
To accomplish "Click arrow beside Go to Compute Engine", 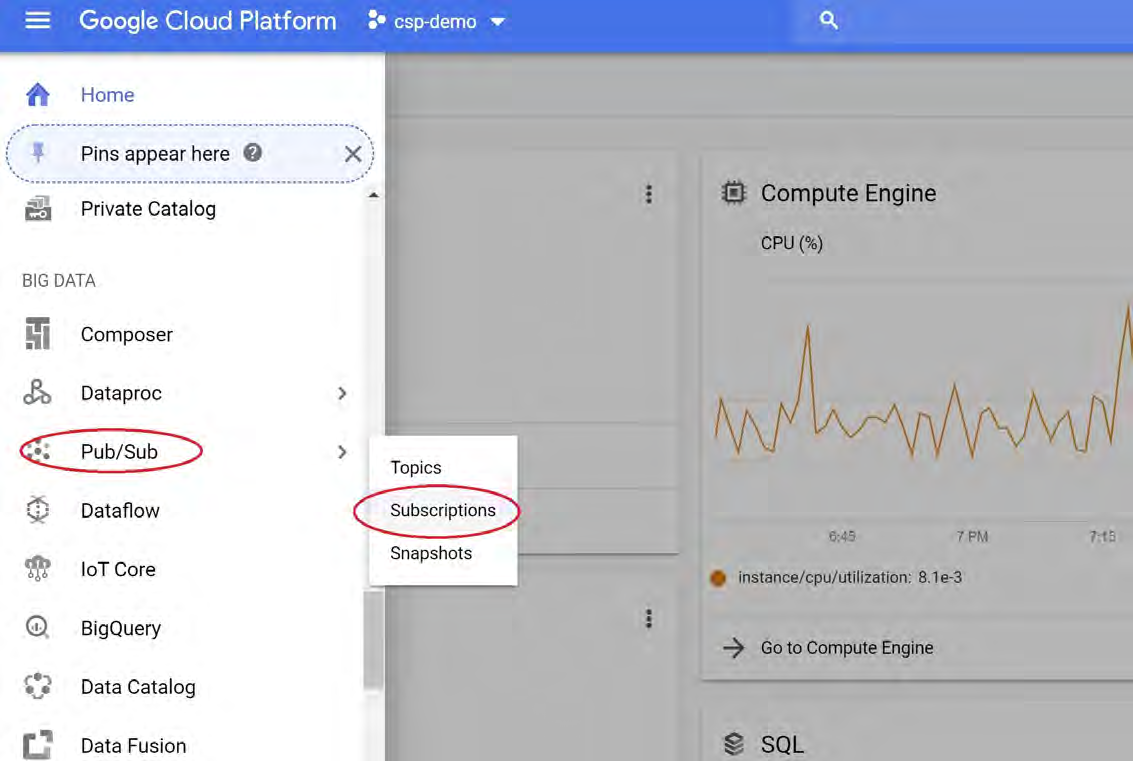I will (733, 648).
